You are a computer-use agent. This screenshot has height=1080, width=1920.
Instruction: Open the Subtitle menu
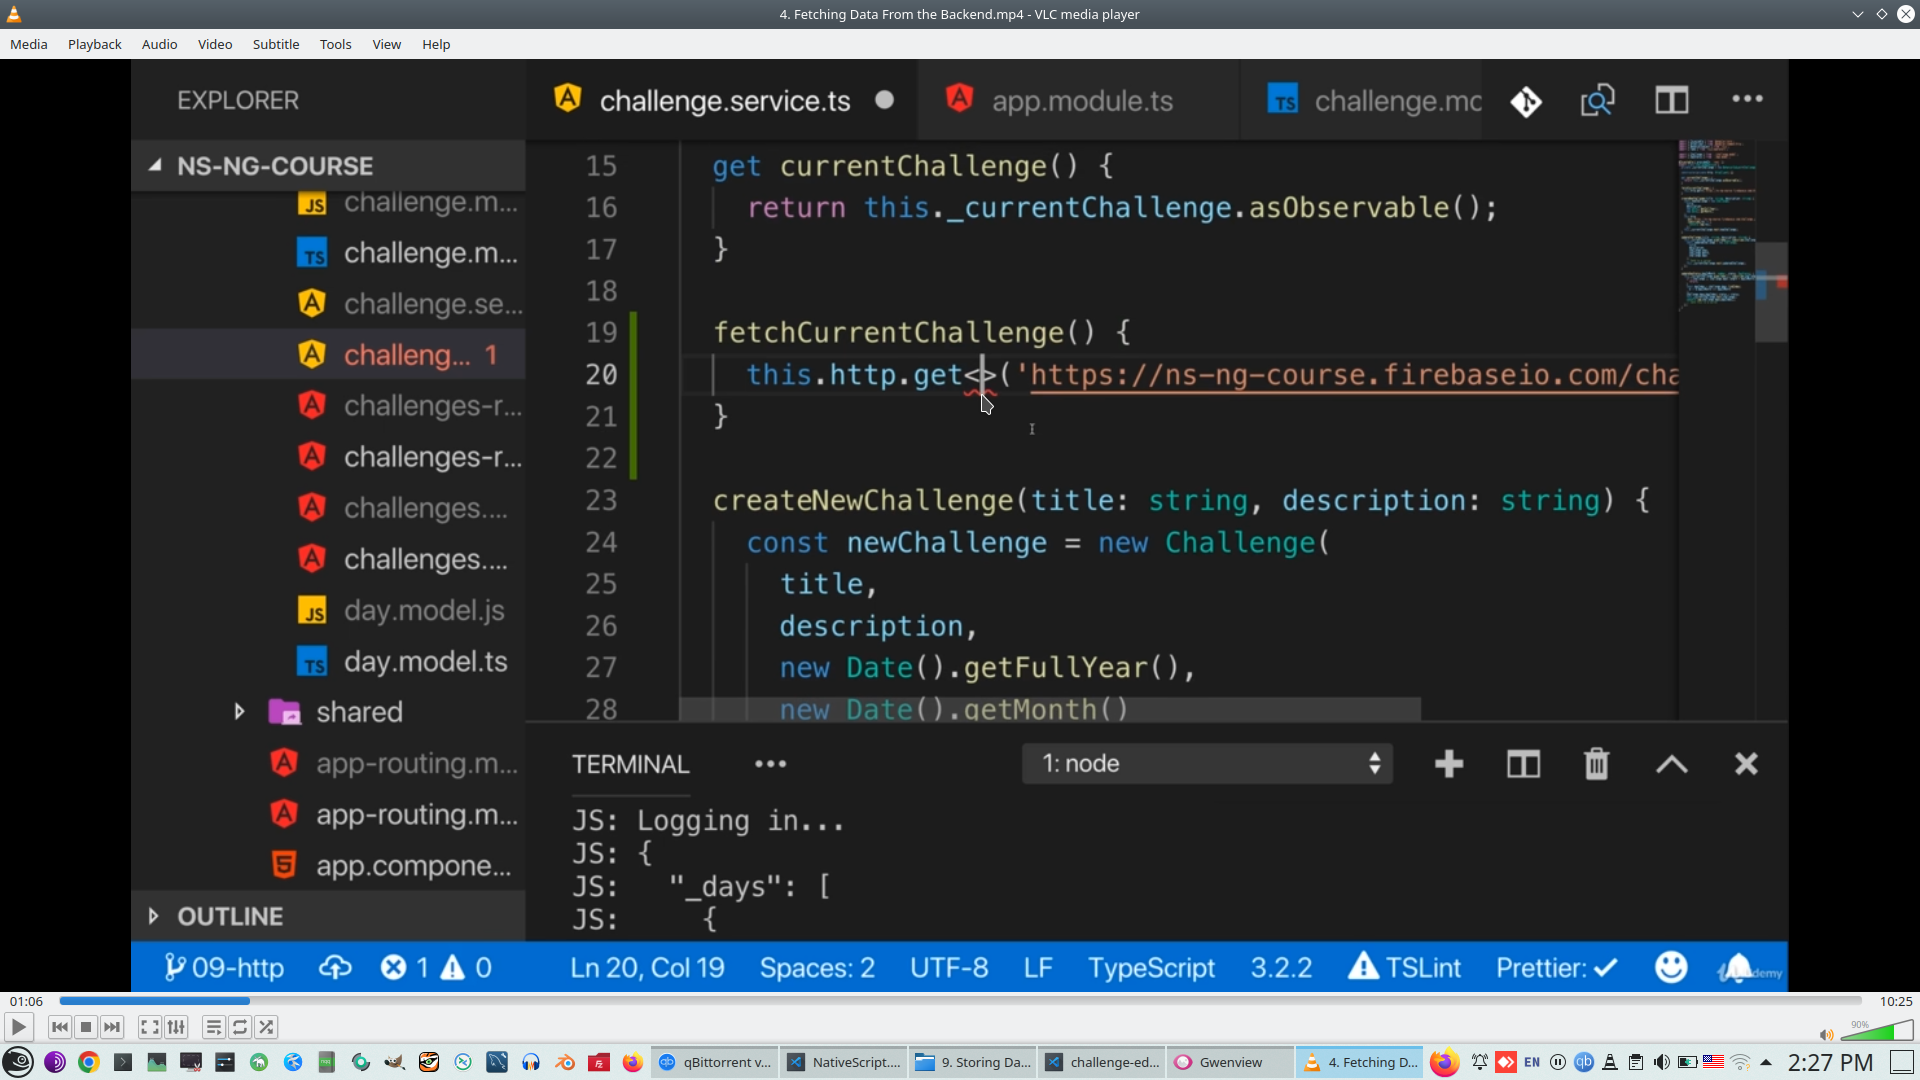[x=275, y=44]
